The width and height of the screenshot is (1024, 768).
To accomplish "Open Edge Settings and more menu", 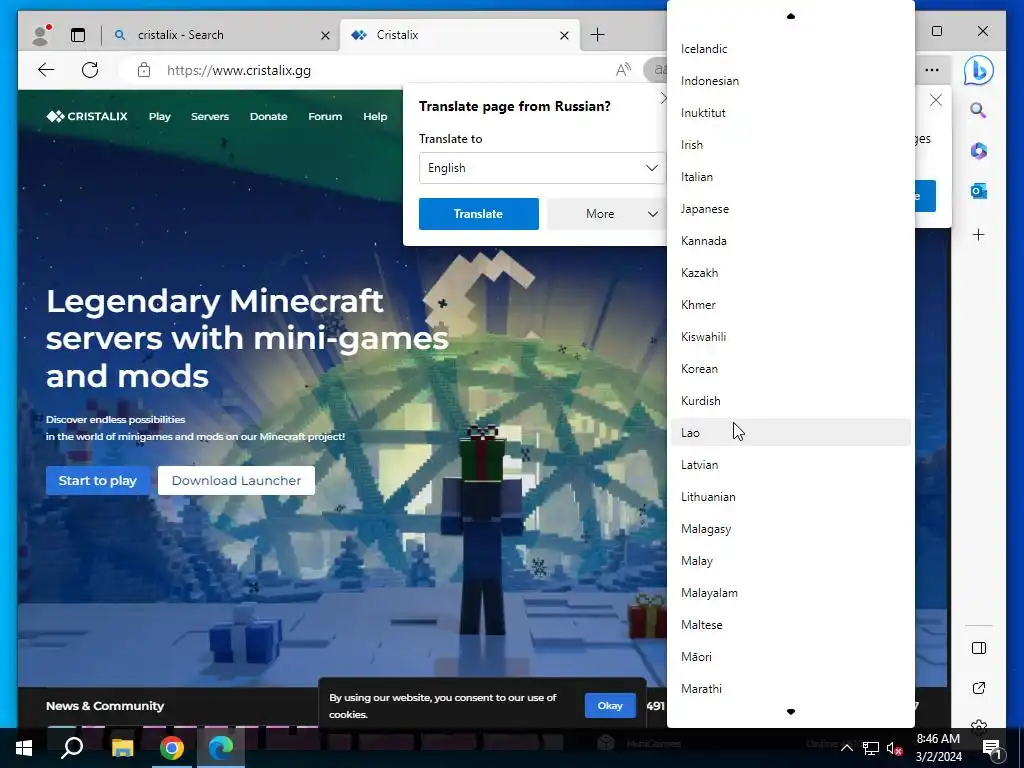I will click(x=932, y=70).
